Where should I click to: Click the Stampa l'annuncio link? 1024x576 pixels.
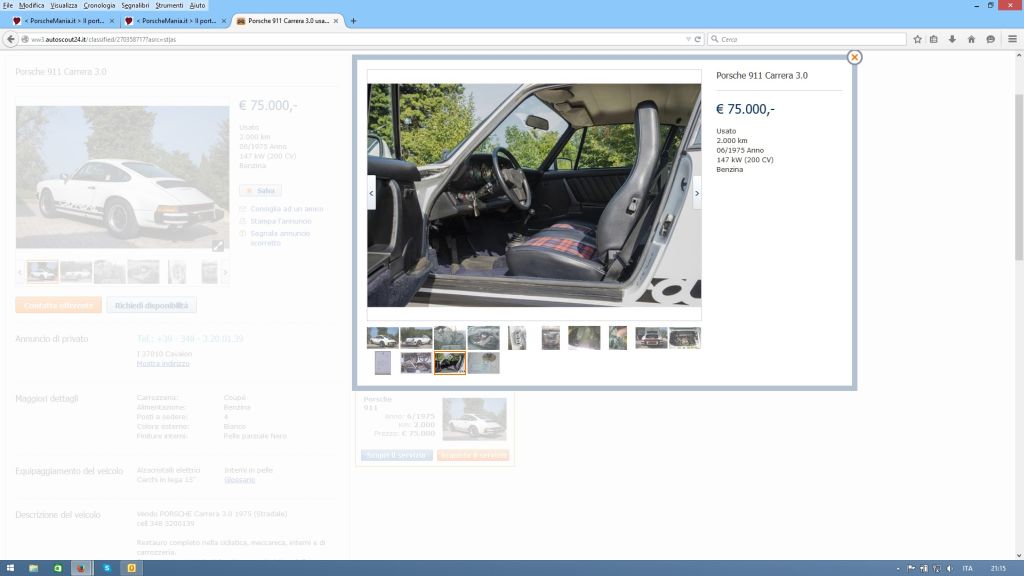coord(281,221)
